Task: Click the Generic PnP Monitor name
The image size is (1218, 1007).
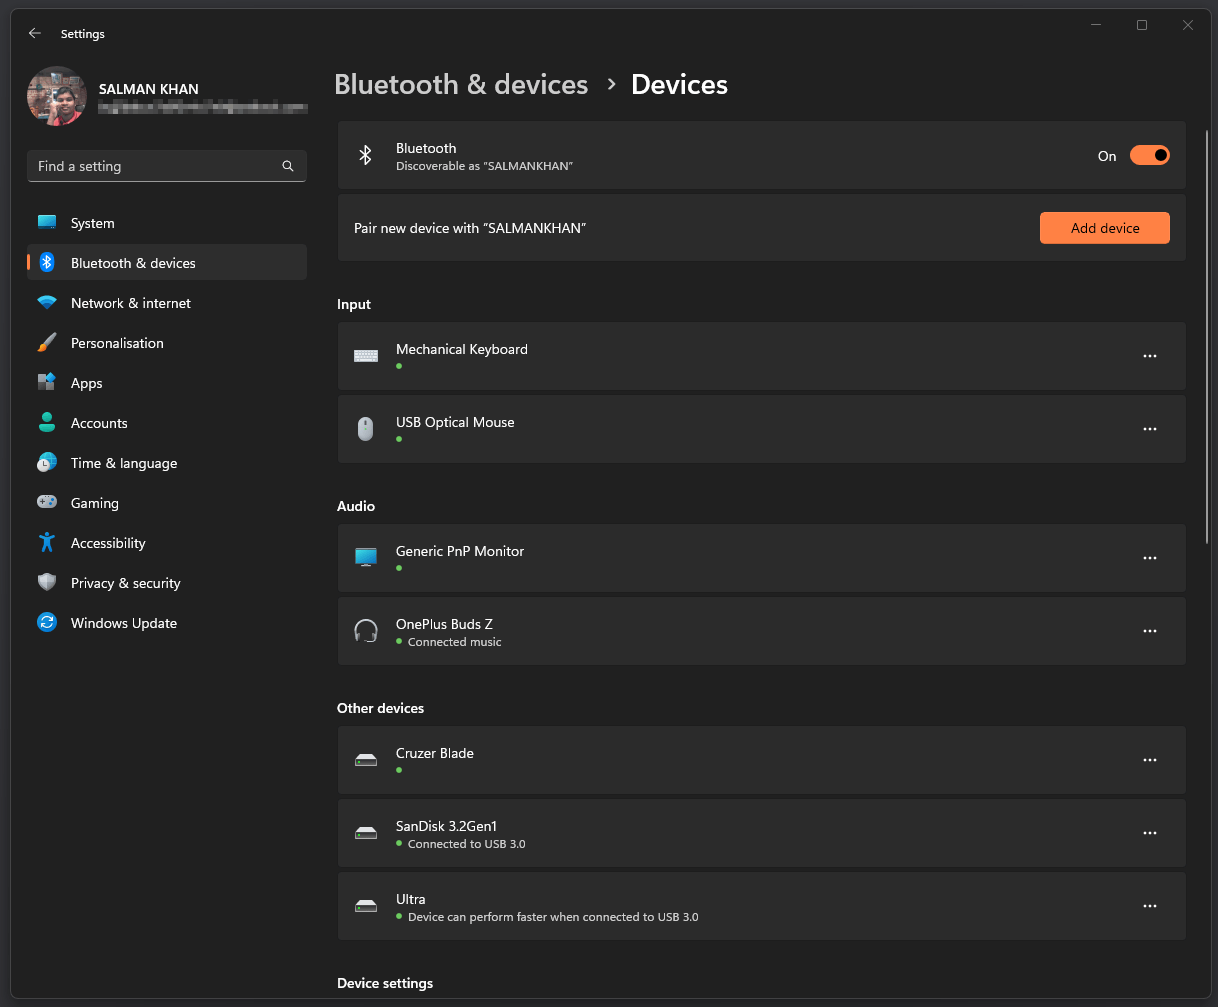Action: tap(460, 551)
